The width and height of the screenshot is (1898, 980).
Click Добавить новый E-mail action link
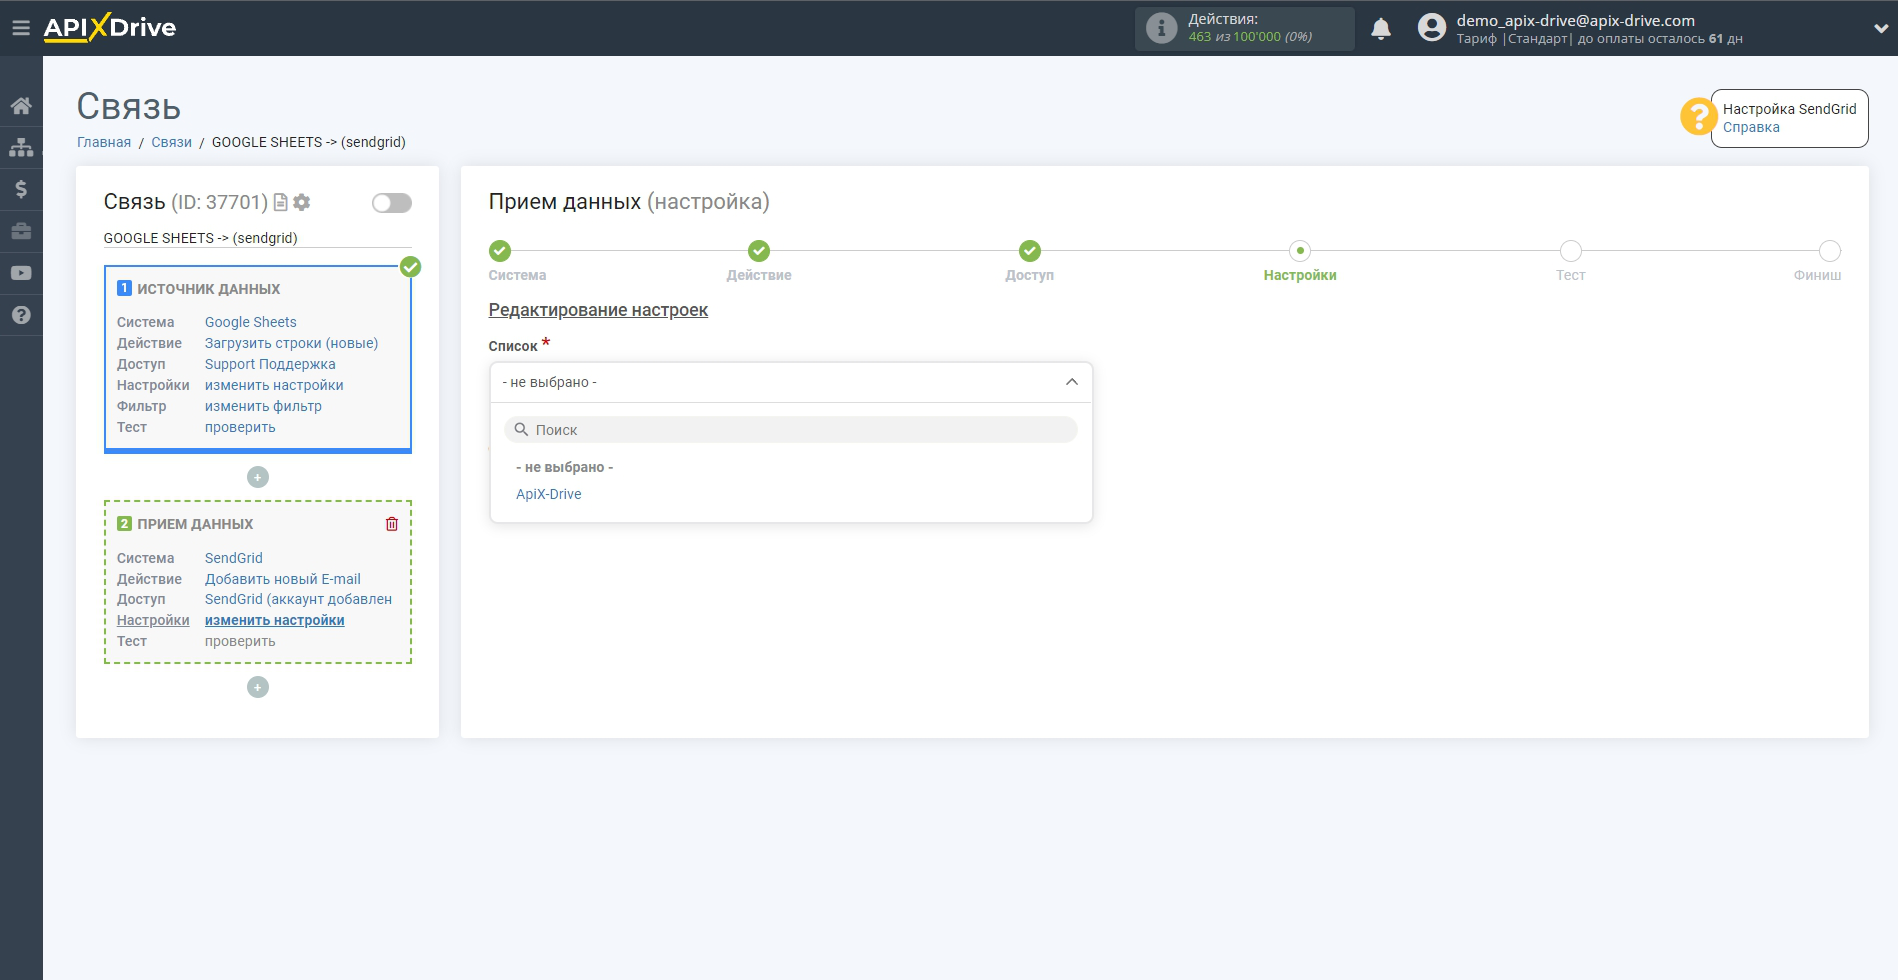283,579
